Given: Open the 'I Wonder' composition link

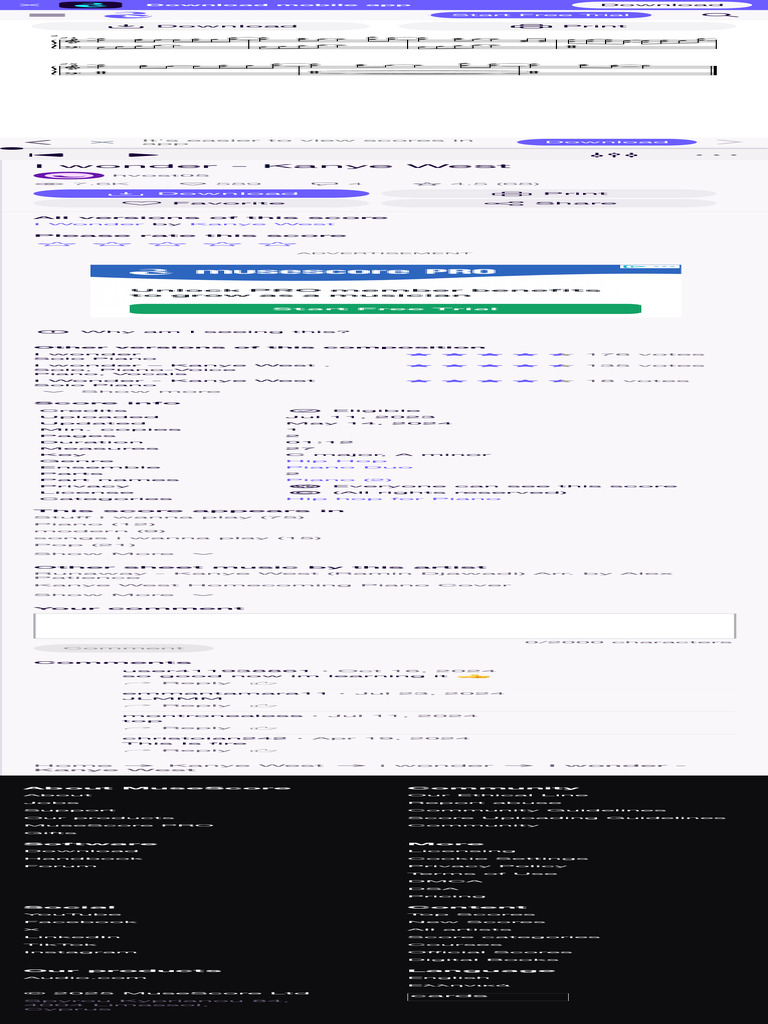Looking at the screenshot, I should coord(89,224).
